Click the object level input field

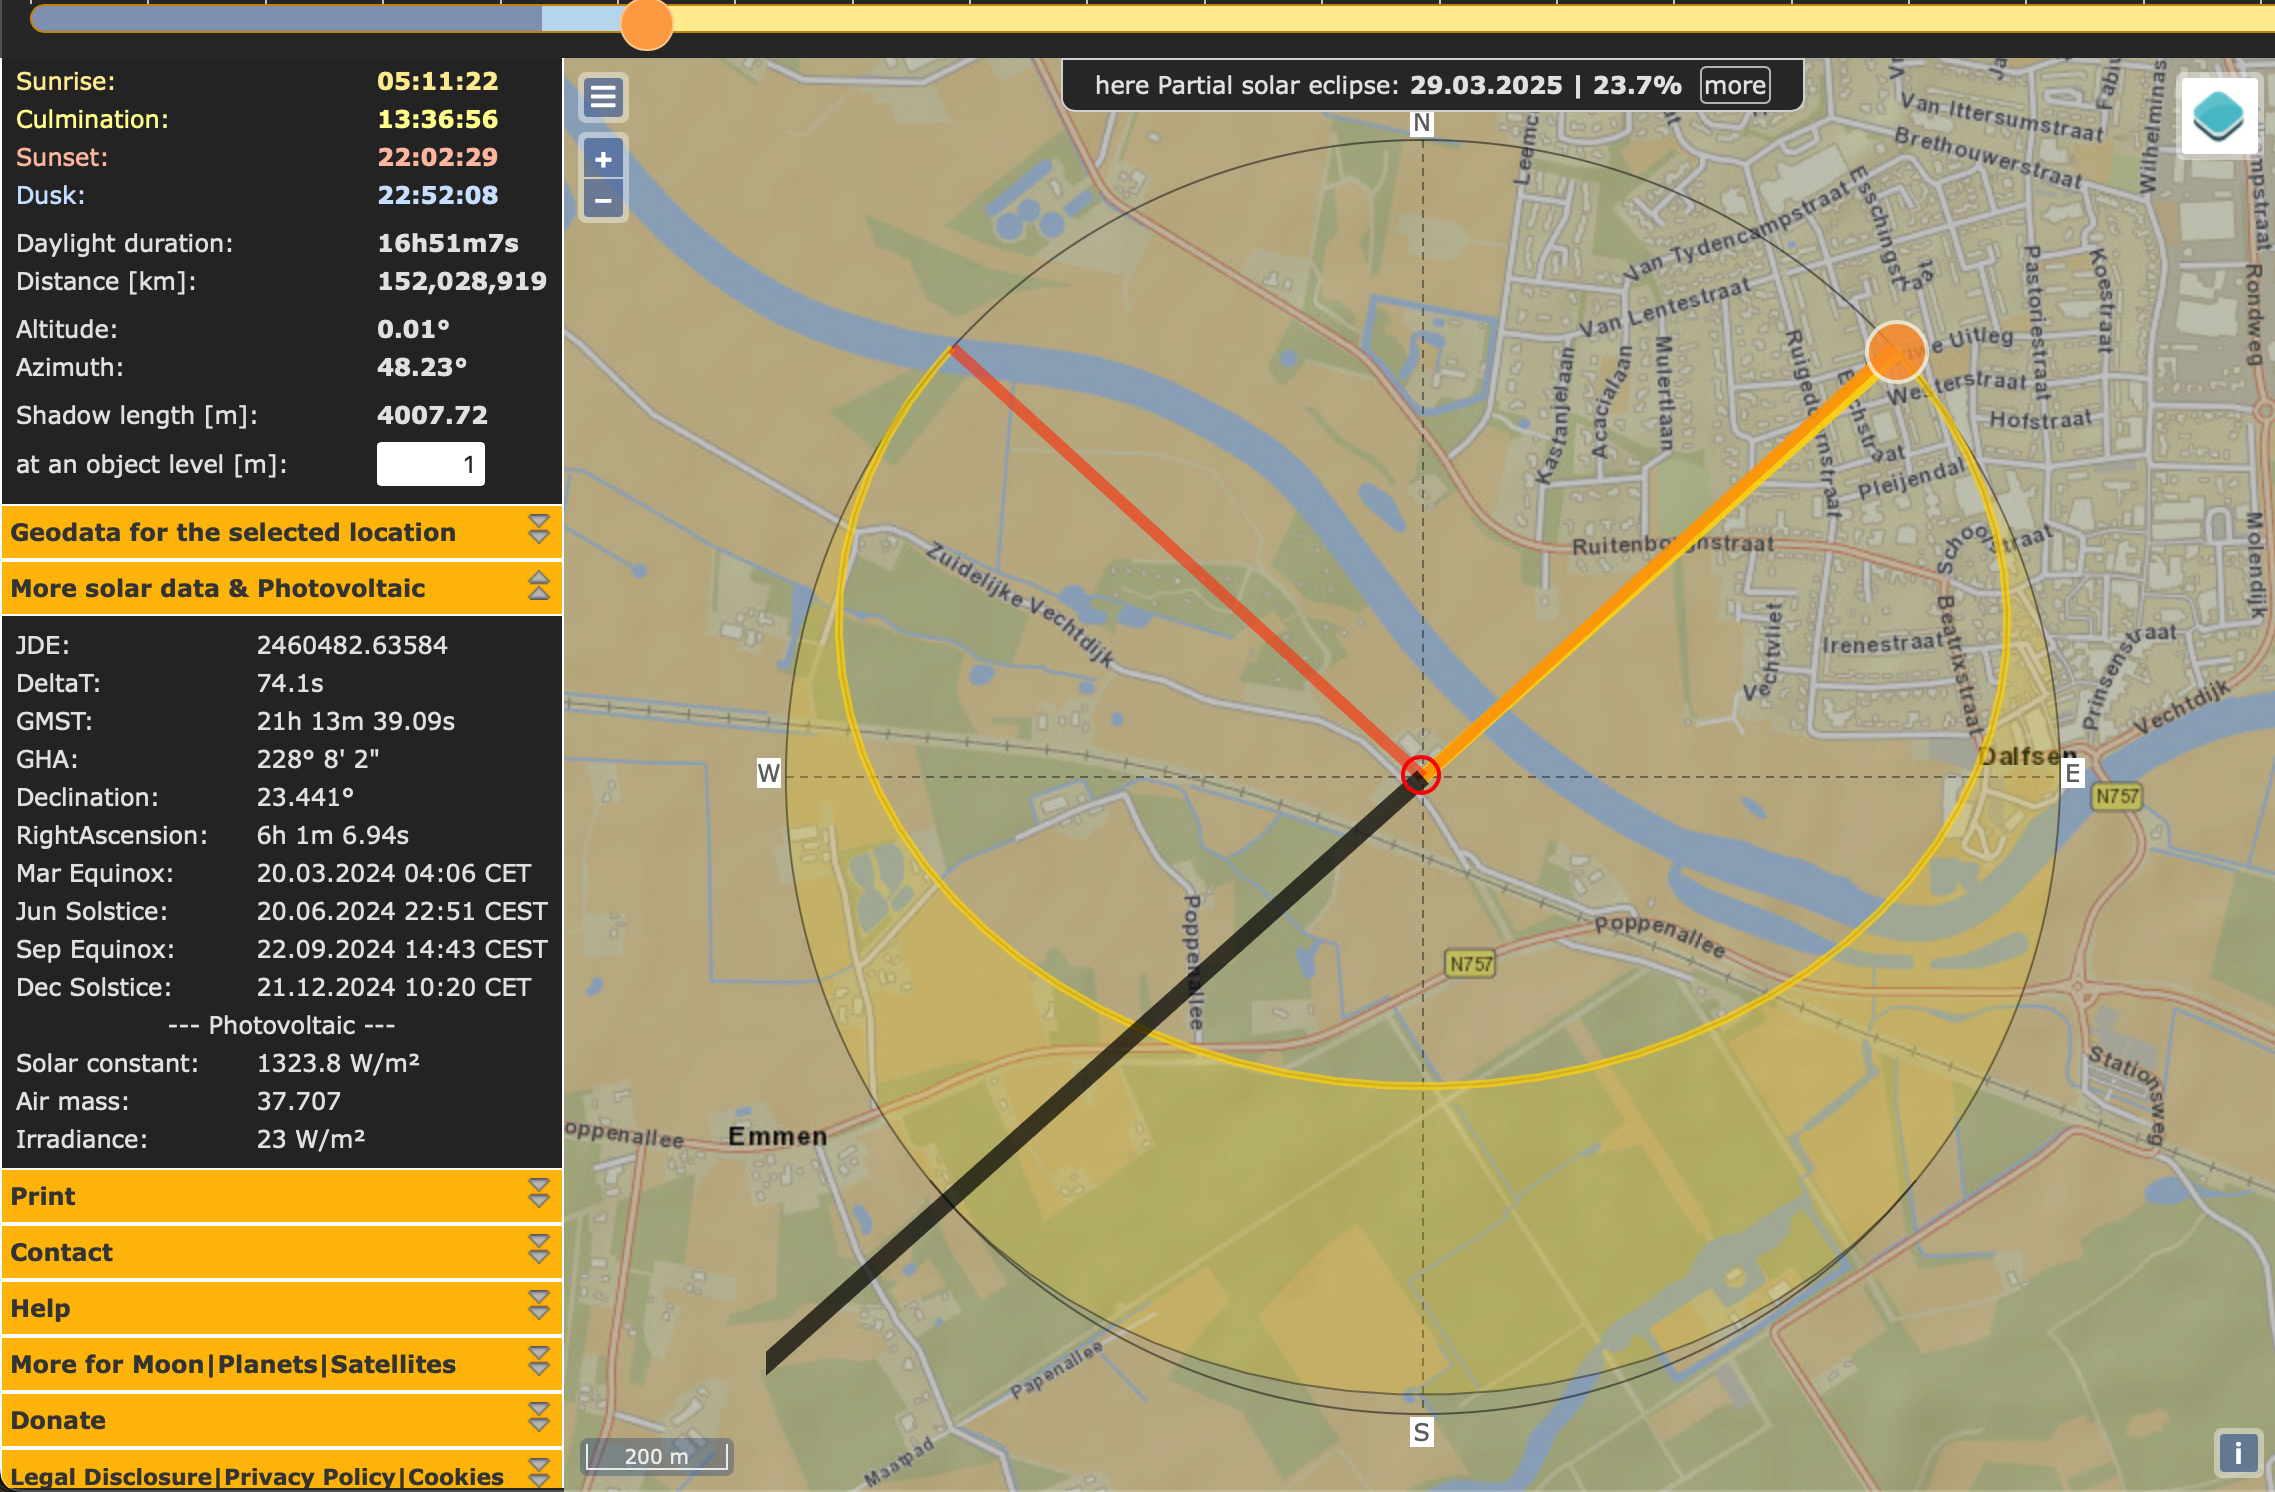431,464
